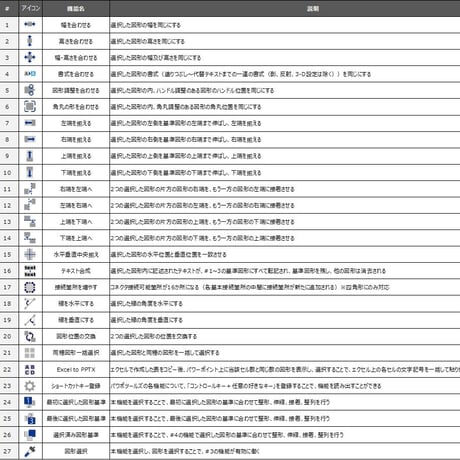
Task: Click the description 2つの選択した図形の位置を交換する
Action: coord(154,336)
